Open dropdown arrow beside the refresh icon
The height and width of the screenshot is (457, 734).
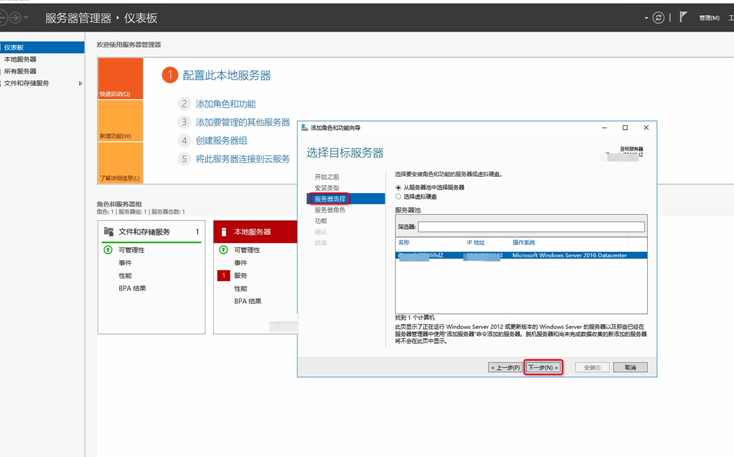coord(646,18)
